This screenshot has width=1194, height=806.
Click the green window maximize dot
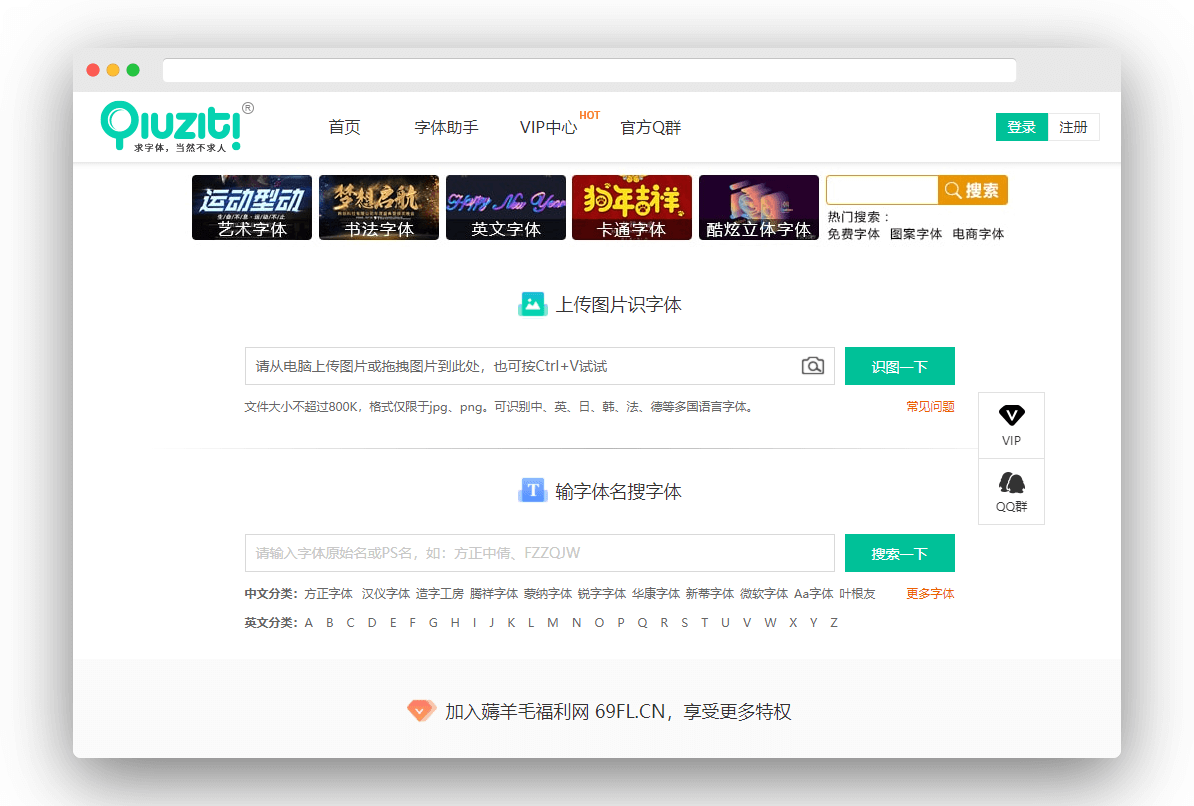click(133, 70)
